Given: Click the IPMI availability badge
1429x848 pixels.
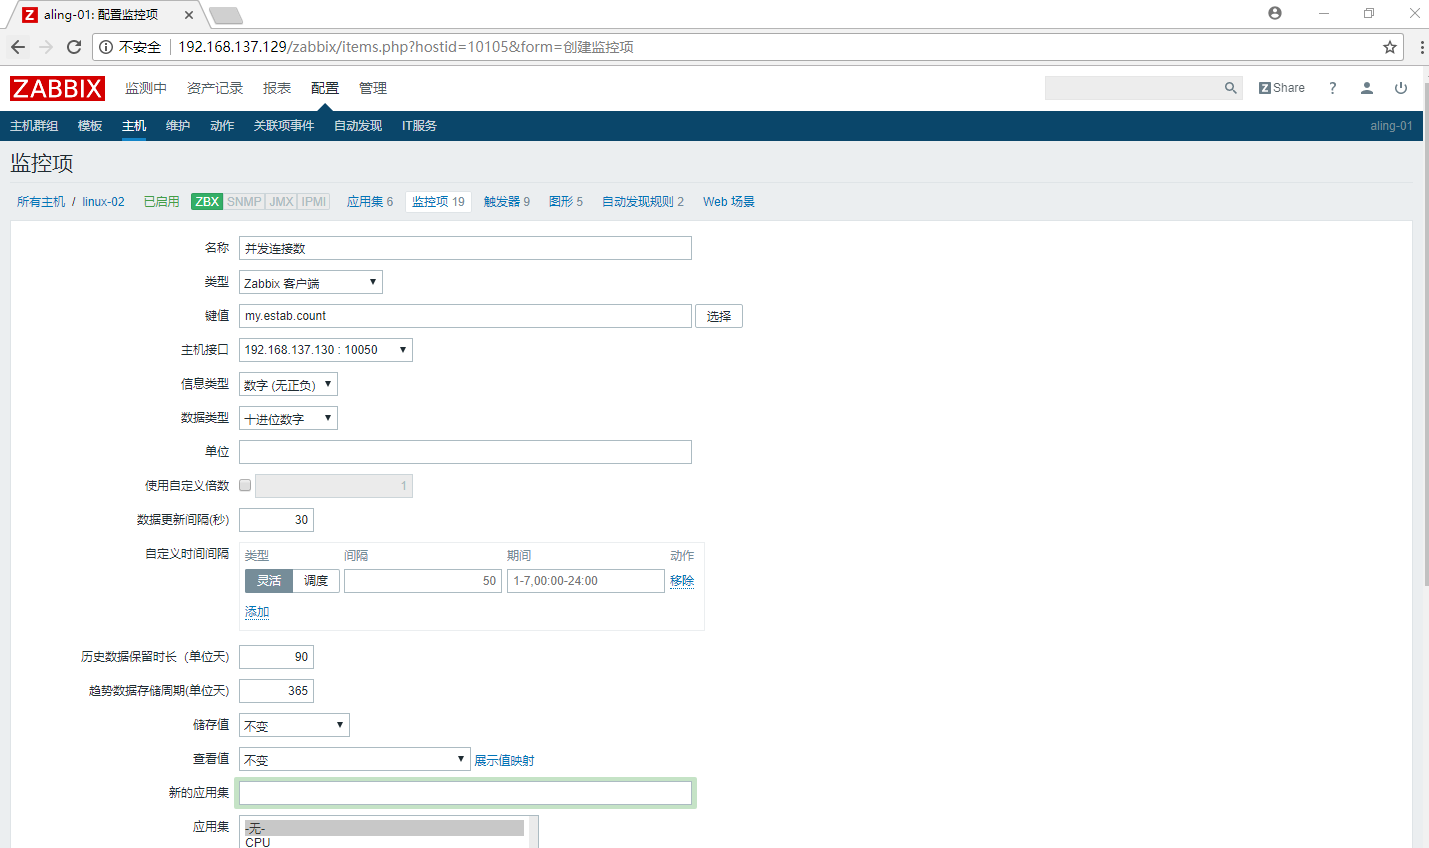Looking at the screenshot, I should click(314, 202).
